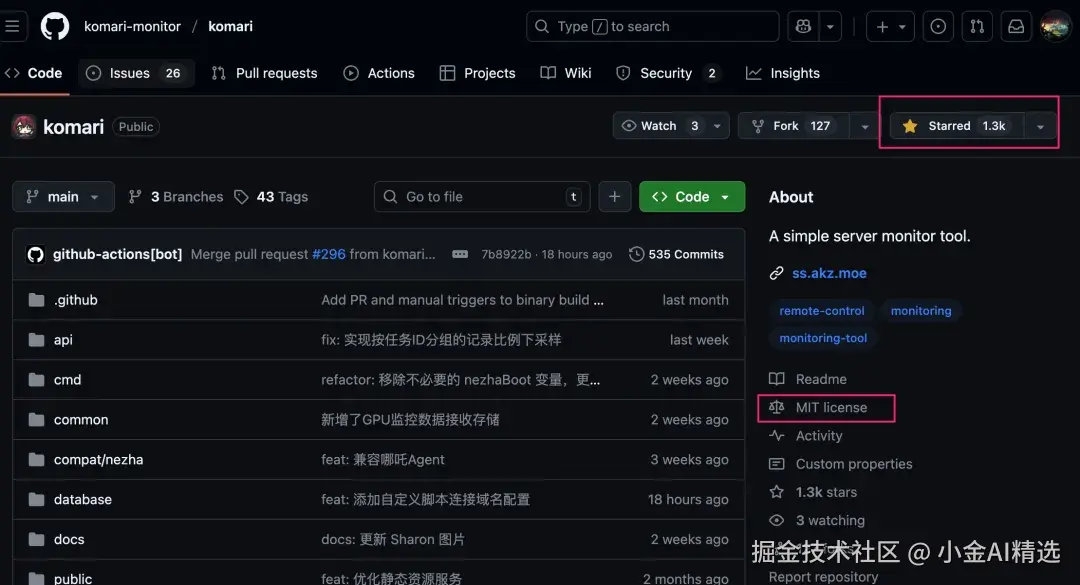This screenshot has width=1080, height=585.
Task: Visit the ss.akz.moe website link
Action: [x=829, y=273]
